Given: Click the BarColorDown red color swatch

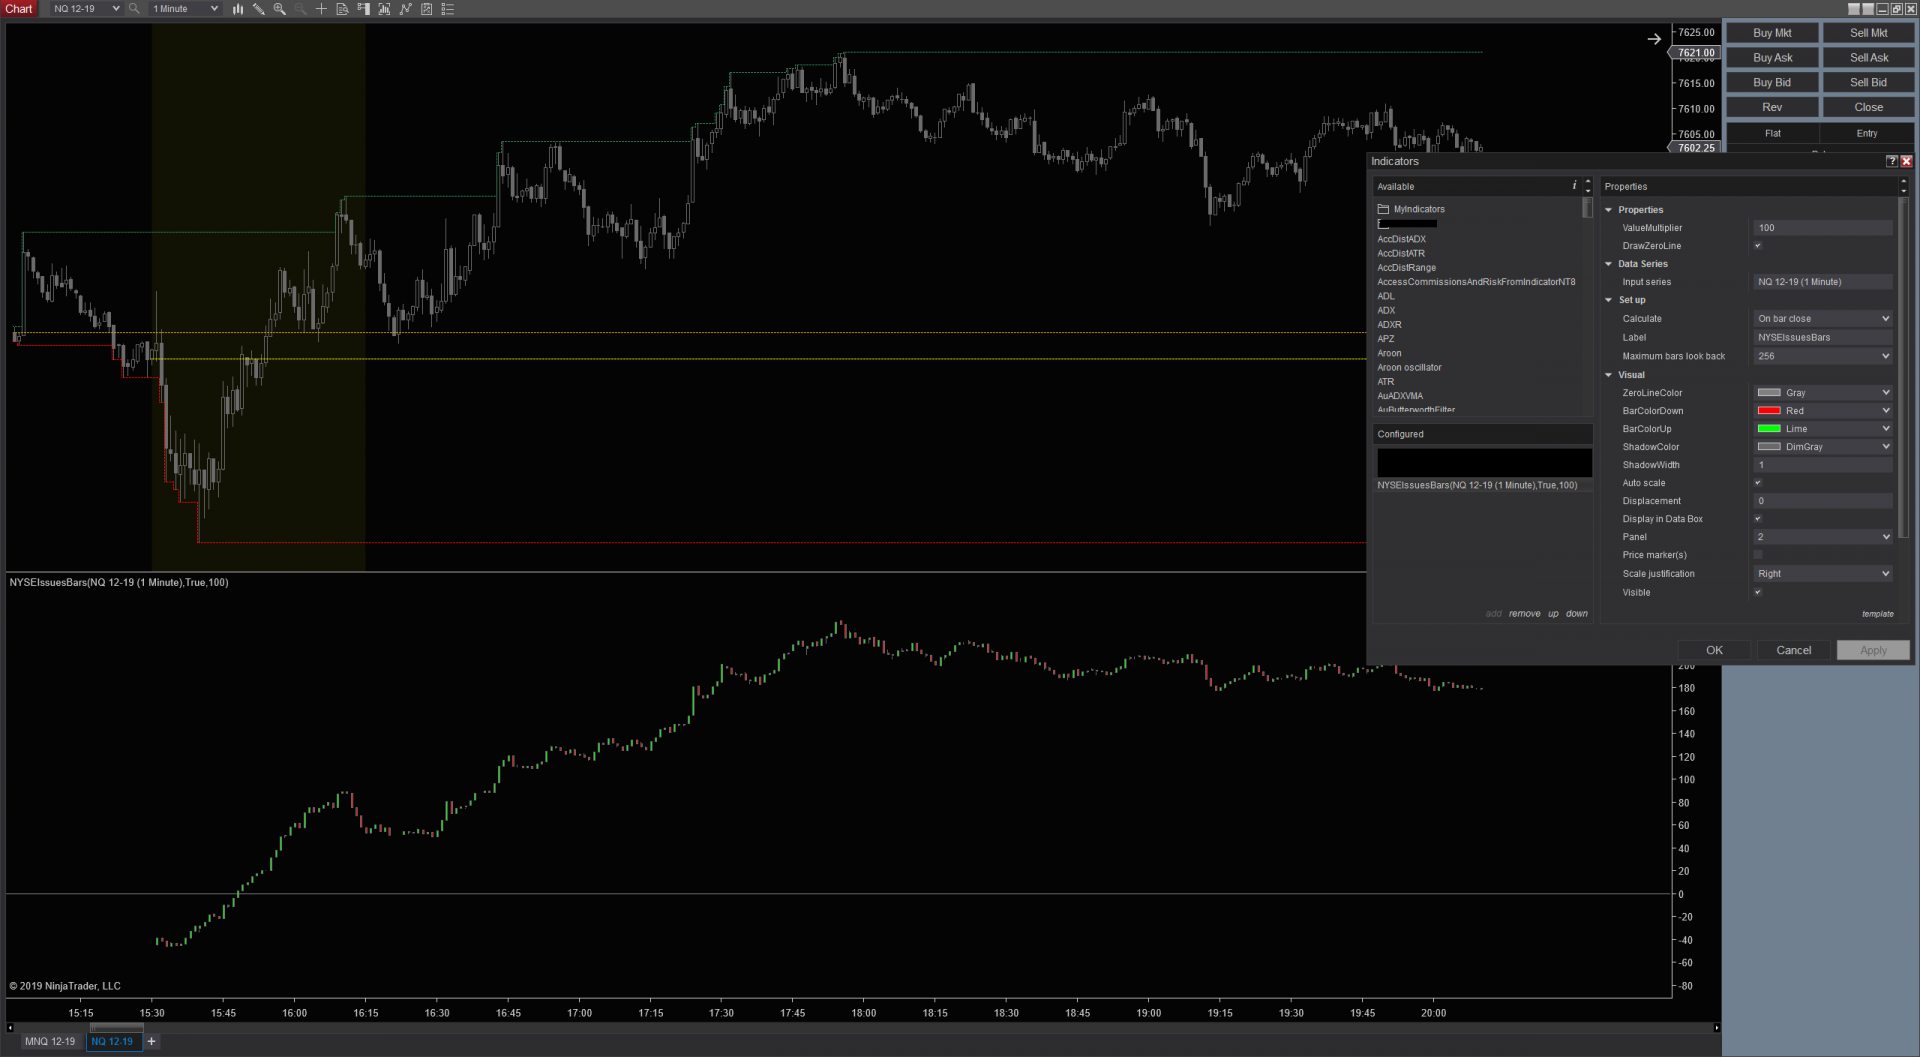Looking at the screenshot, I should [x=1769, y=411].
